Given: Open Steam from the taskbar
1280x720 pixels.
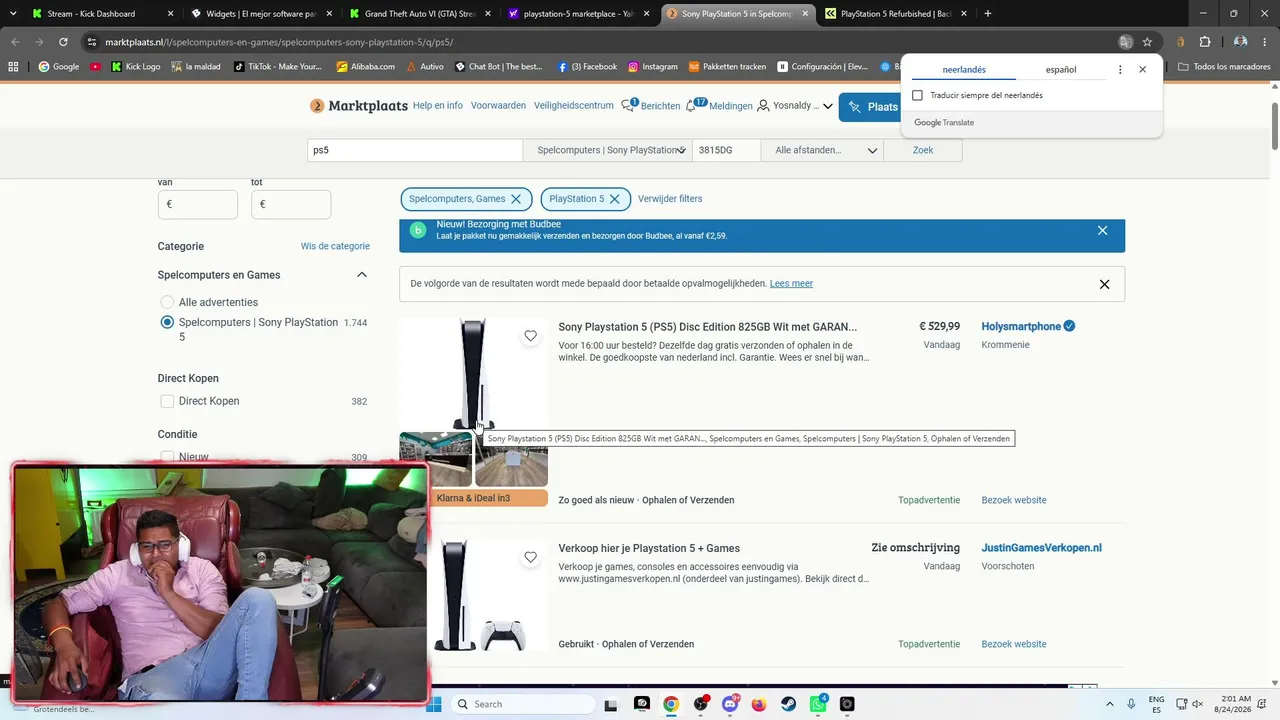Looking at the screenshot, I should click(x=789, y=704).
